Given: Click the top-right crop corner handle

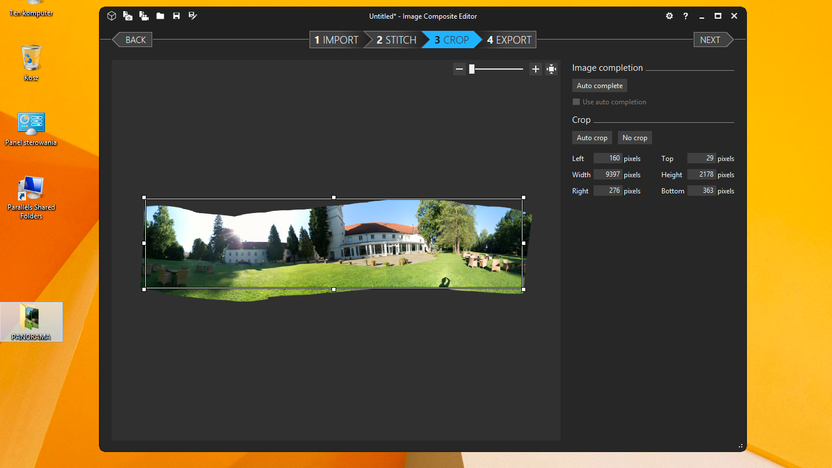Looking at the screenshot, I should [x=524, y=197].
